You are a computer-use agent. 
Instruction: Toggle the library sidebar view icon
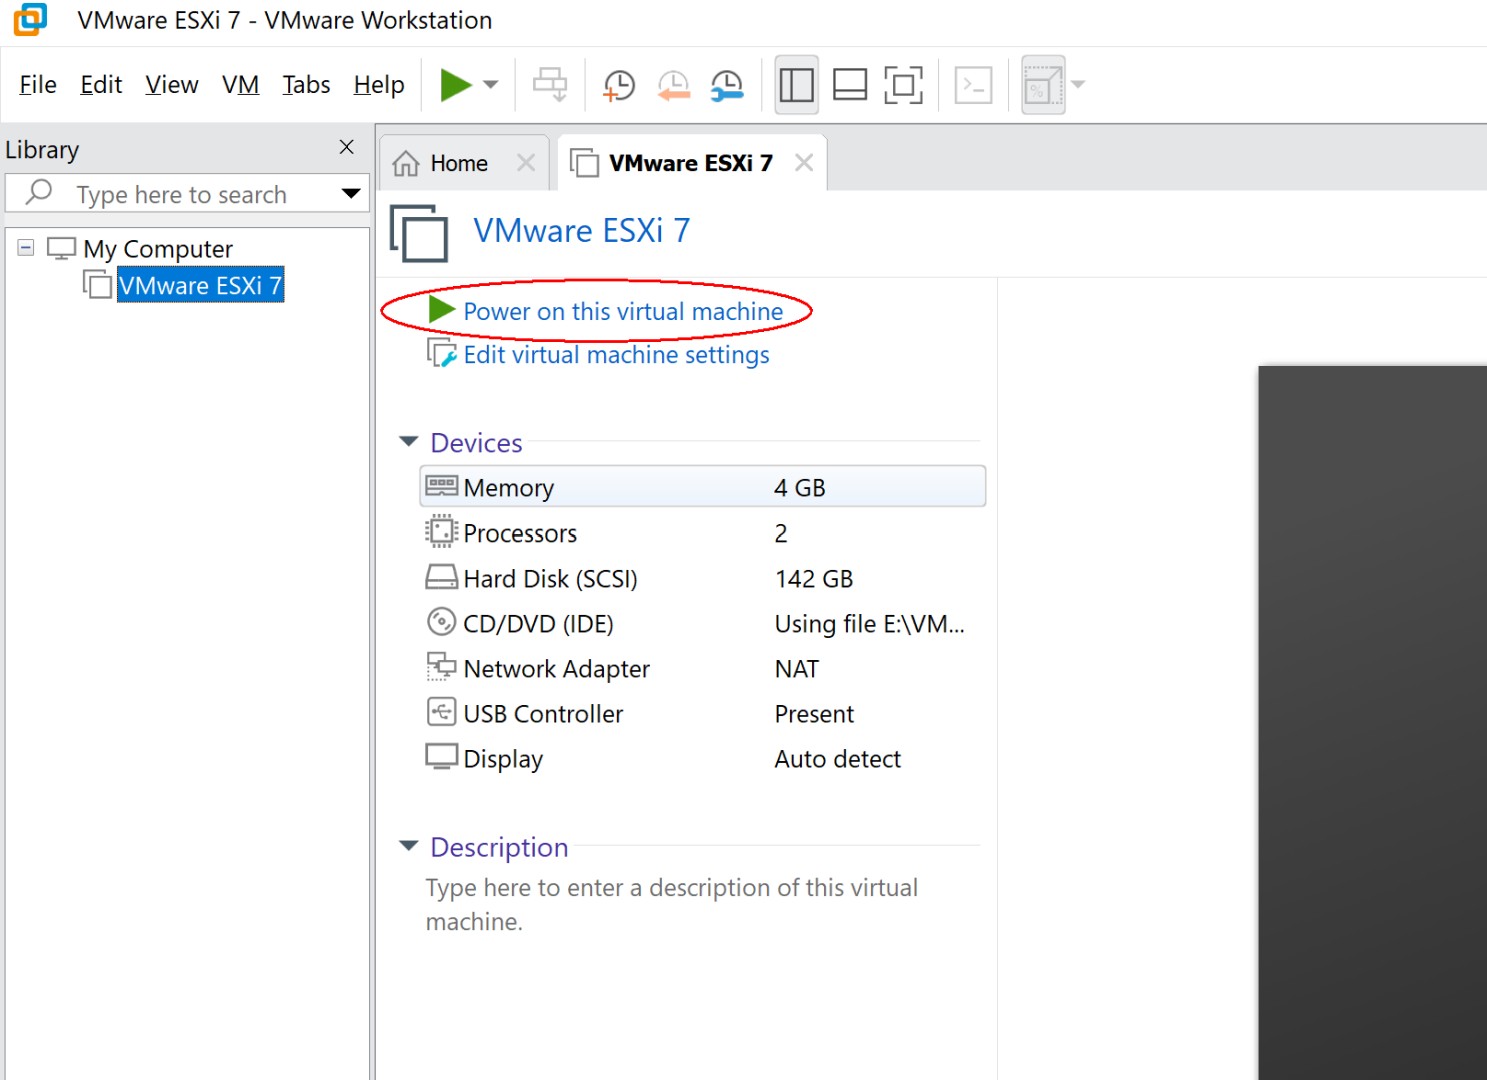click(797, 85)
